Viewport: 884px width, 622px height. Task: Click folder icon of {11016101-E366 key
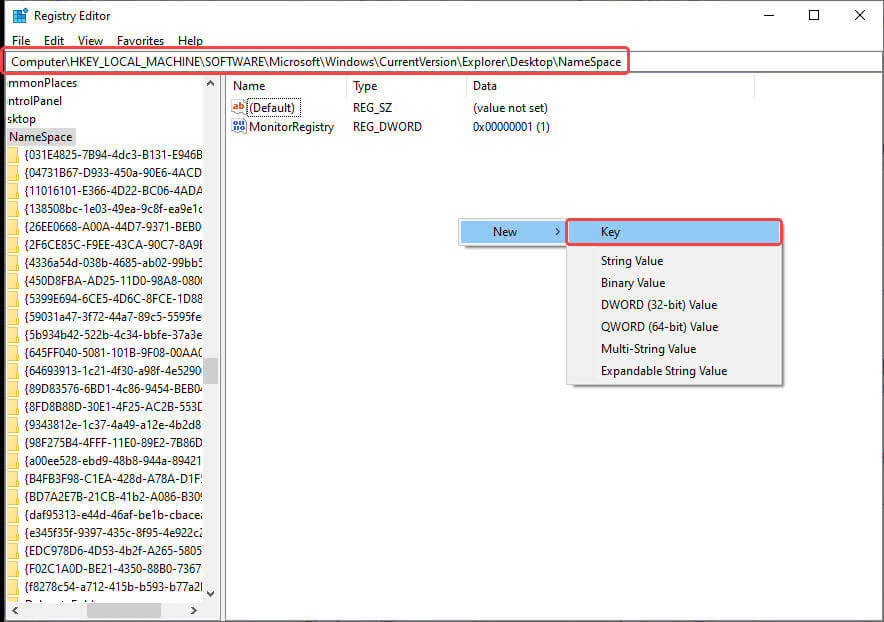coord(14,191)
